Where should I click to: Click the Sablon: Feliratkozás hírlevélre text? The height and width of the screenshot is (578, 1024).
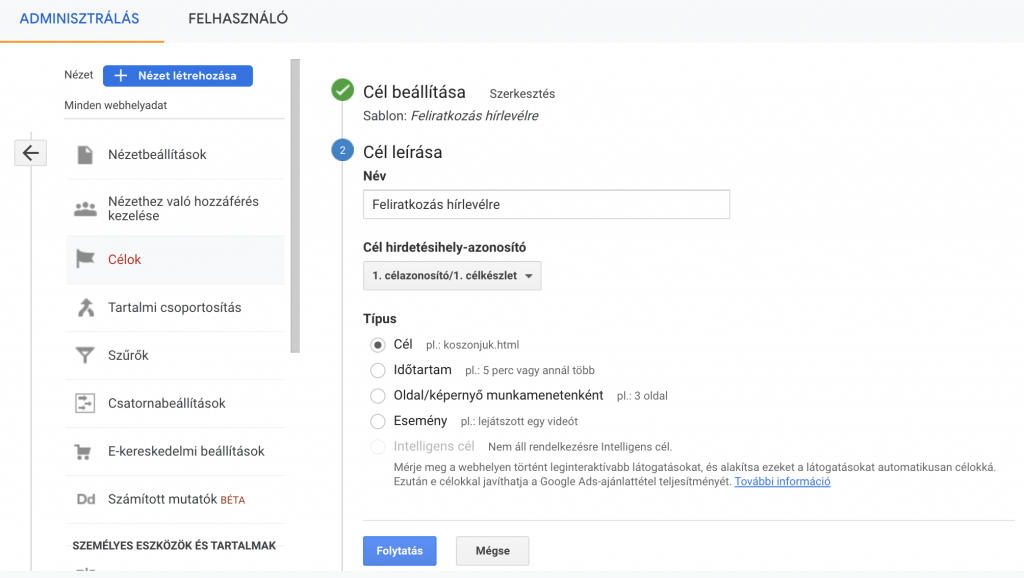[x=451, y=116]
